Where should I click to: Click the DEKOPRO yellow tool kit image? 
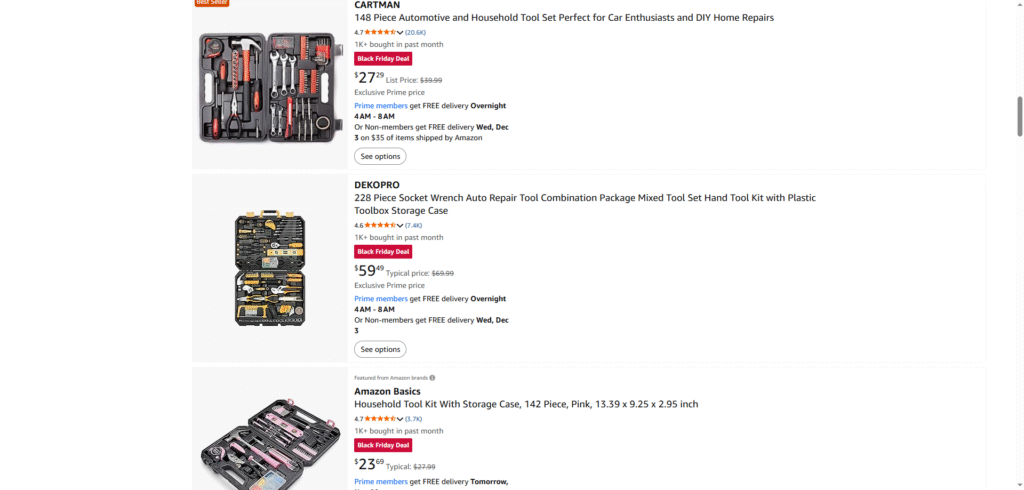[269, 268]
